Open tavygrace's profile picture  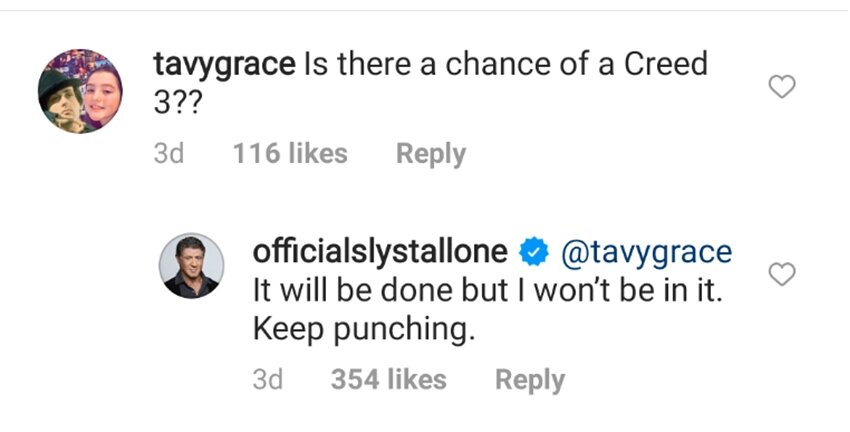[x=82, y=90]
